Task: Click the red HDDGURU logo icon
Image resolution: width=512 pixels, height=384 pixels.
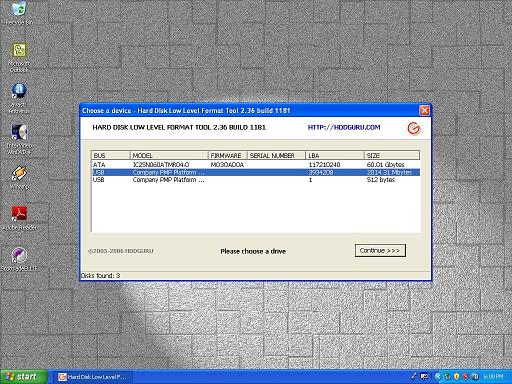Action: (414, 128)
